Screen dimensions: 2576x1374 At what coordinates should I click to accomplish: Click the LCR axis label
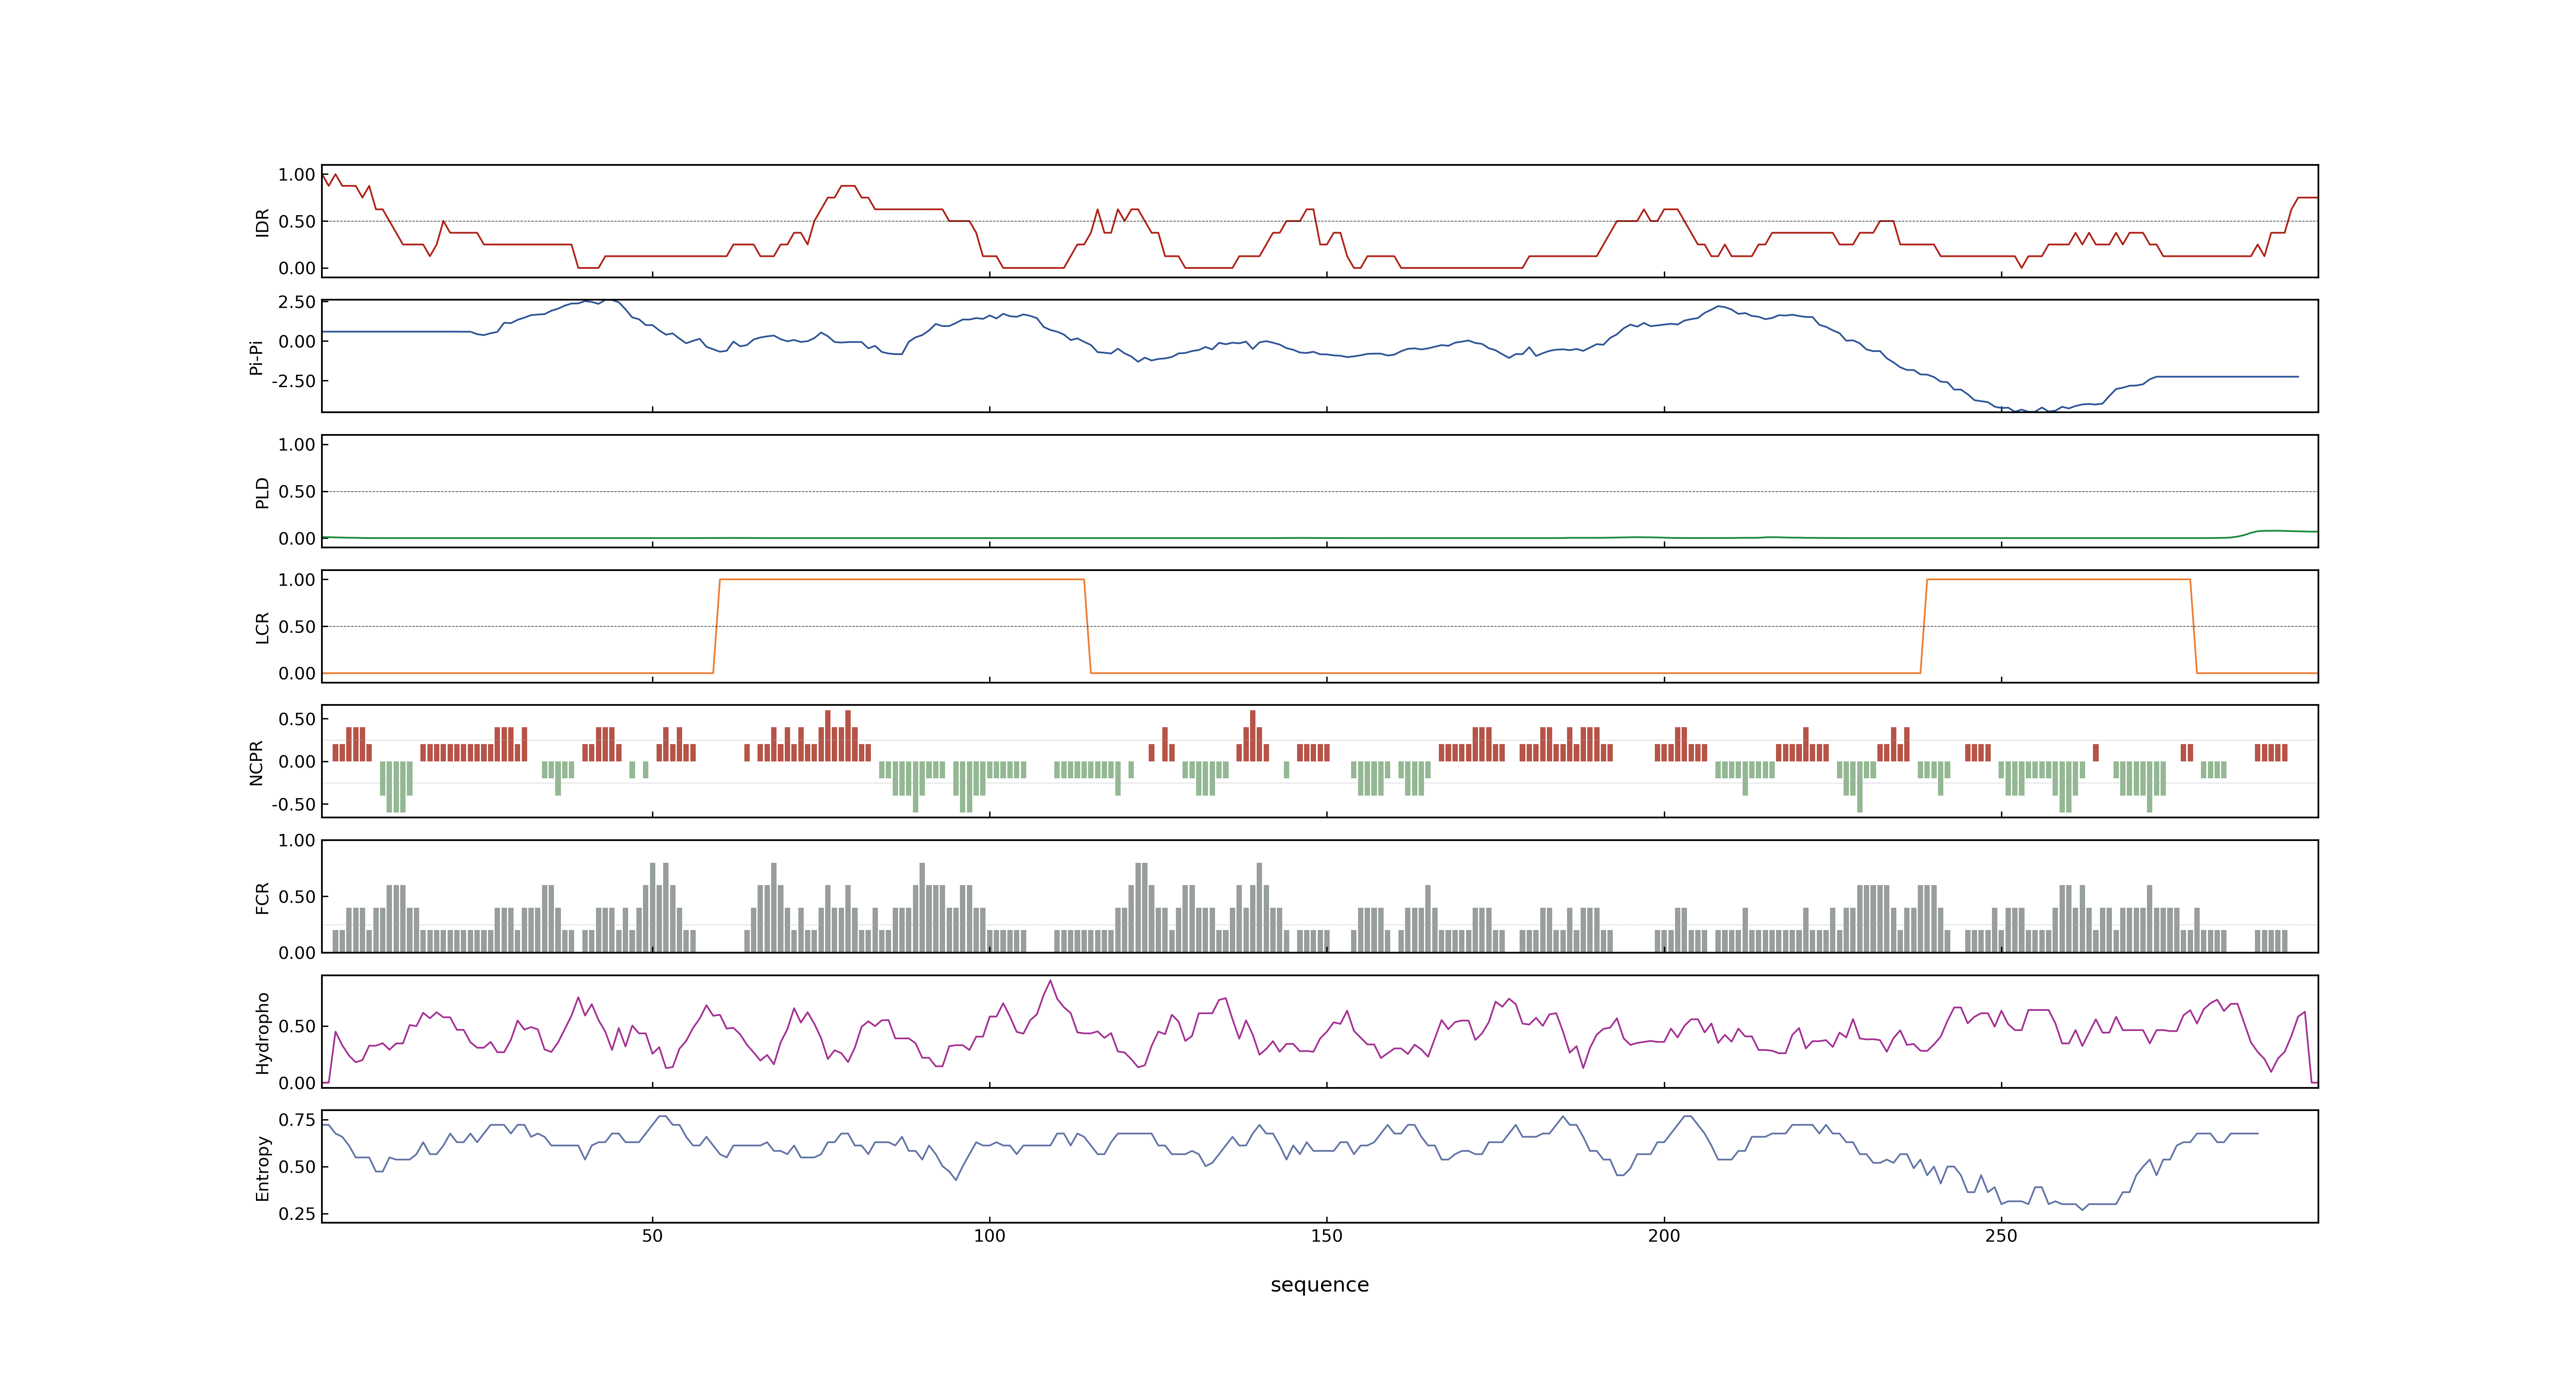click(x=262, y=627)
